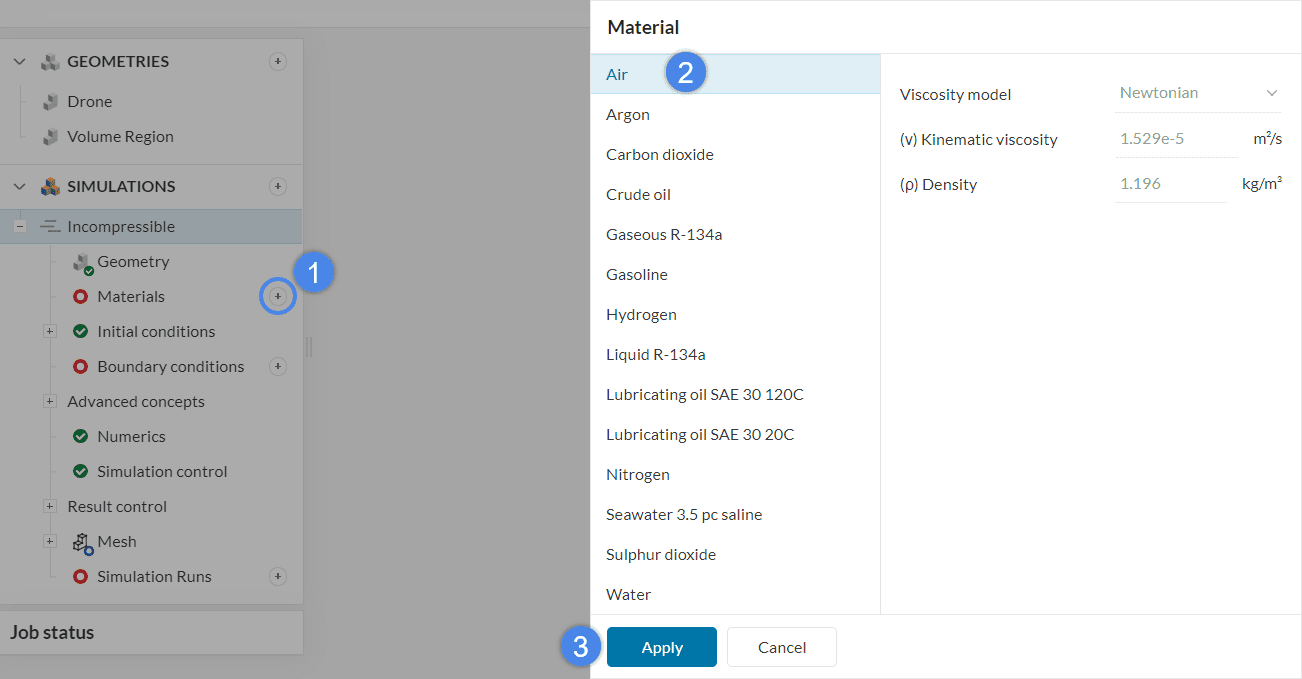Click the Density value field
The width and height of the screenshot is (1302, 679).
coord(1169,184)
